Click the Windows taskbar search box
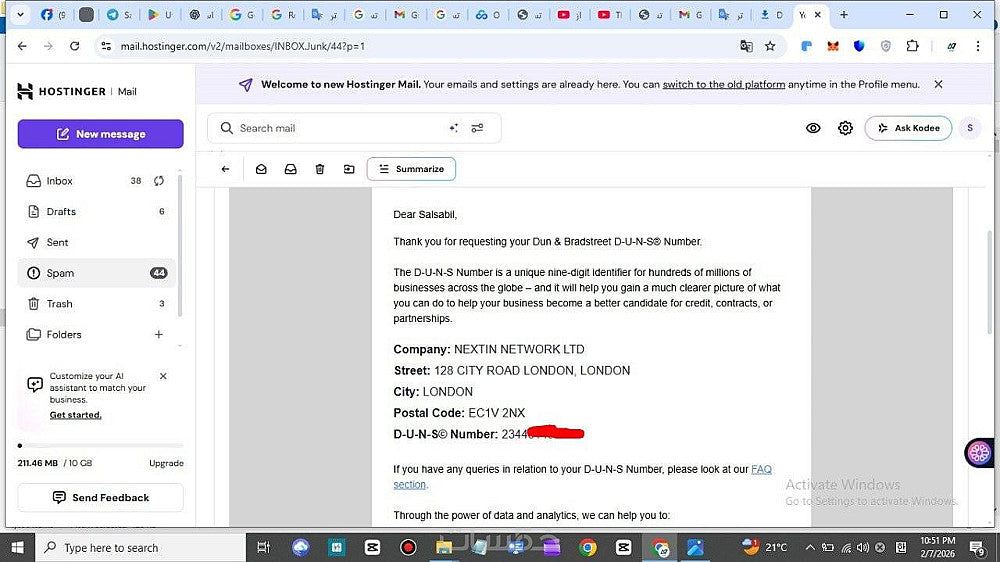The width and height of the screenshot is (1000, 562). (138, 547)
